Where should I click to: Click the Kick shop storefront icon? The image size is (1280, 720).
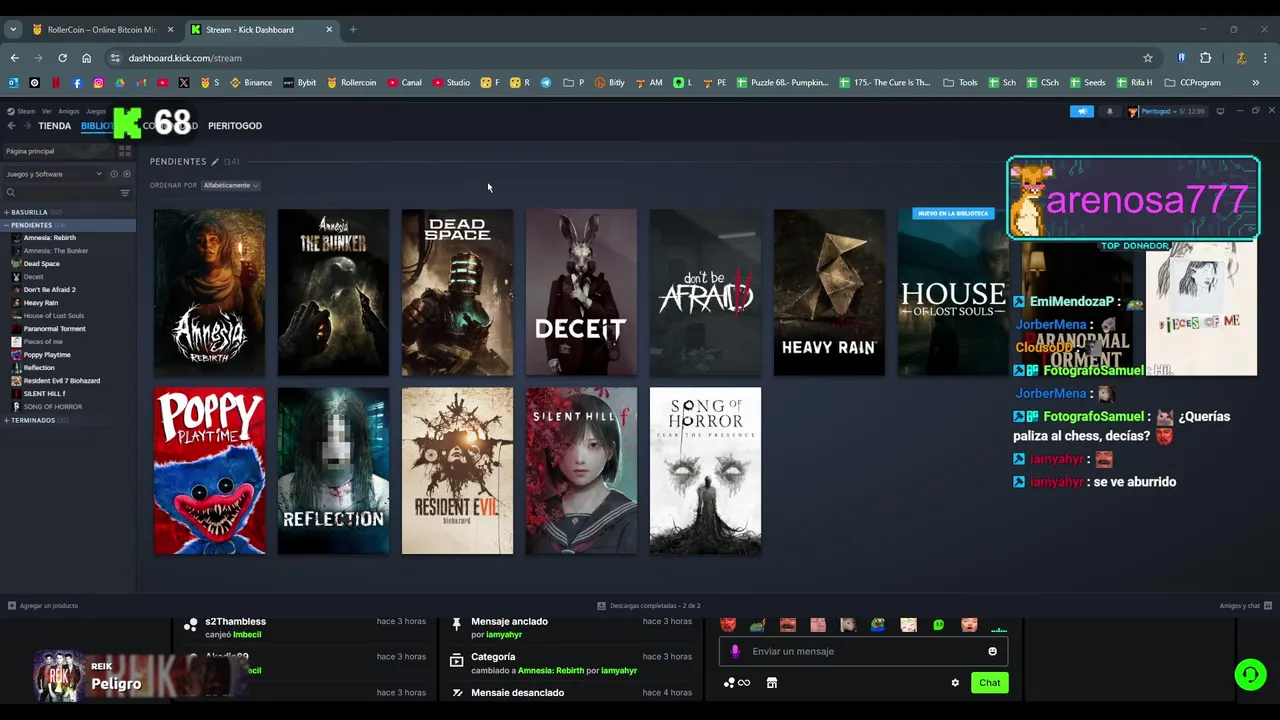click(771, 683)
